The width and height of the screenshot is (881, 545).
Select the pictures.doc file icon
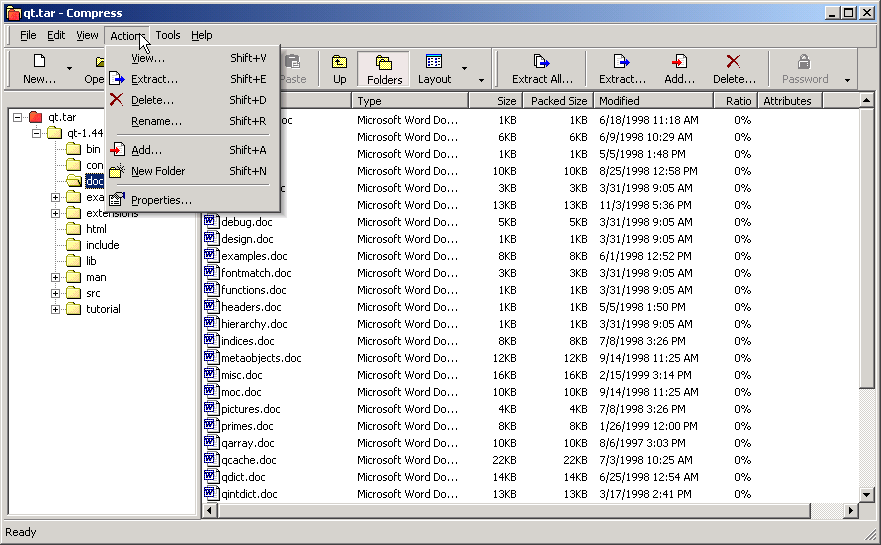211,408
